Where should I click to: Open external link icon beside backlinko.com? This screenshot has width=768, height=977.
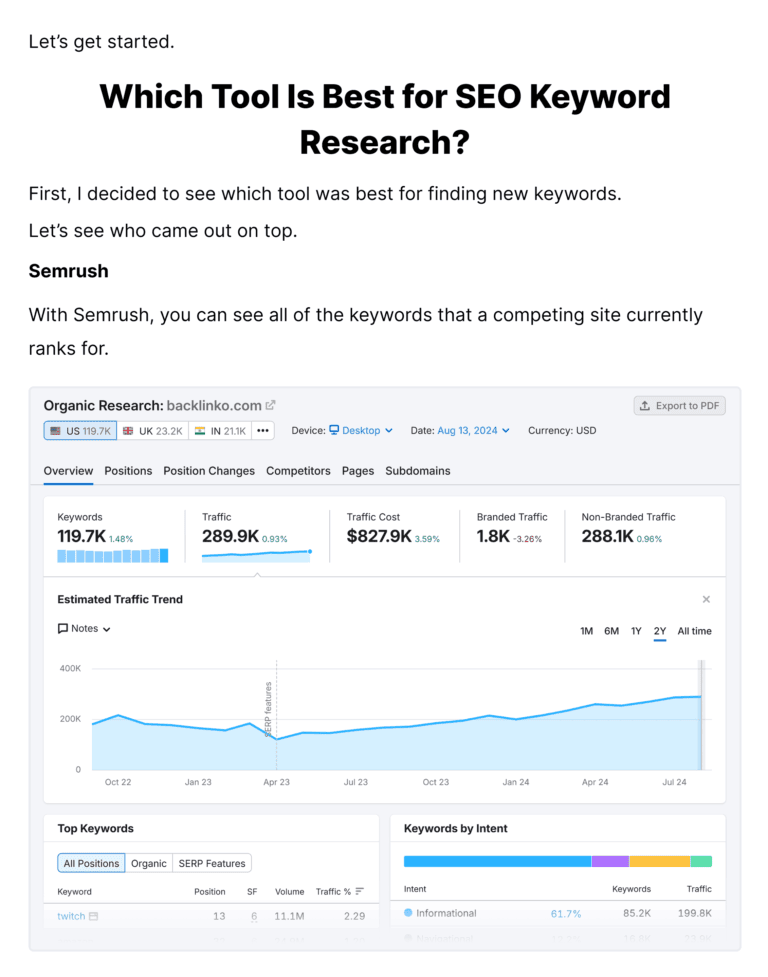tap(270, 406)
